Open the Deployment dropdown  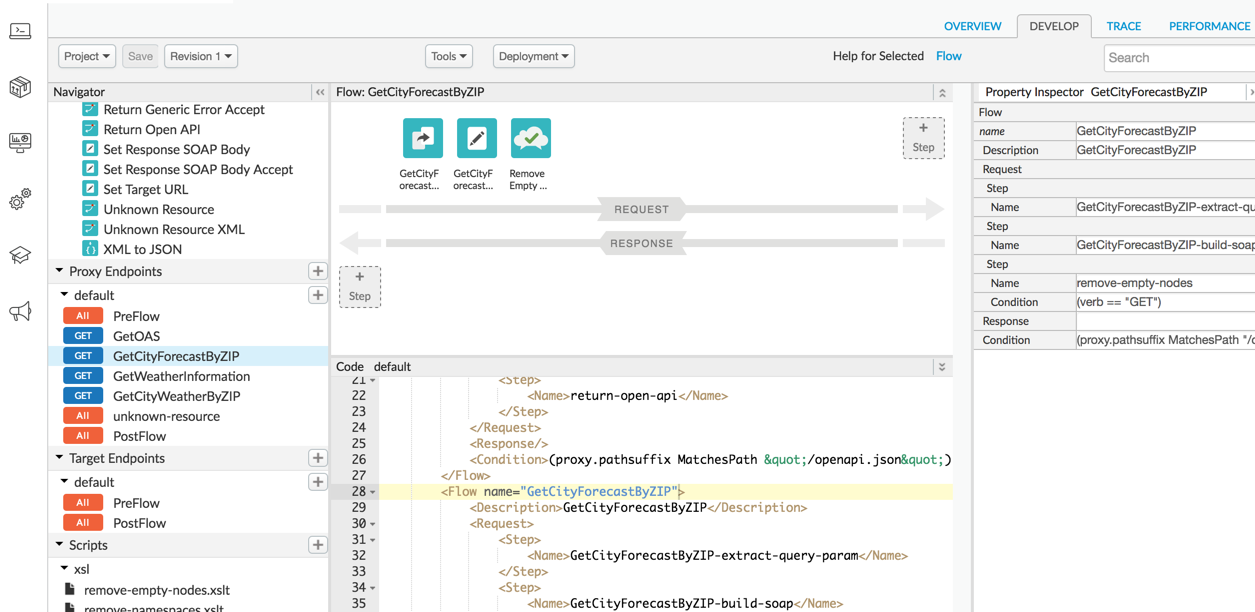[533, 56]
